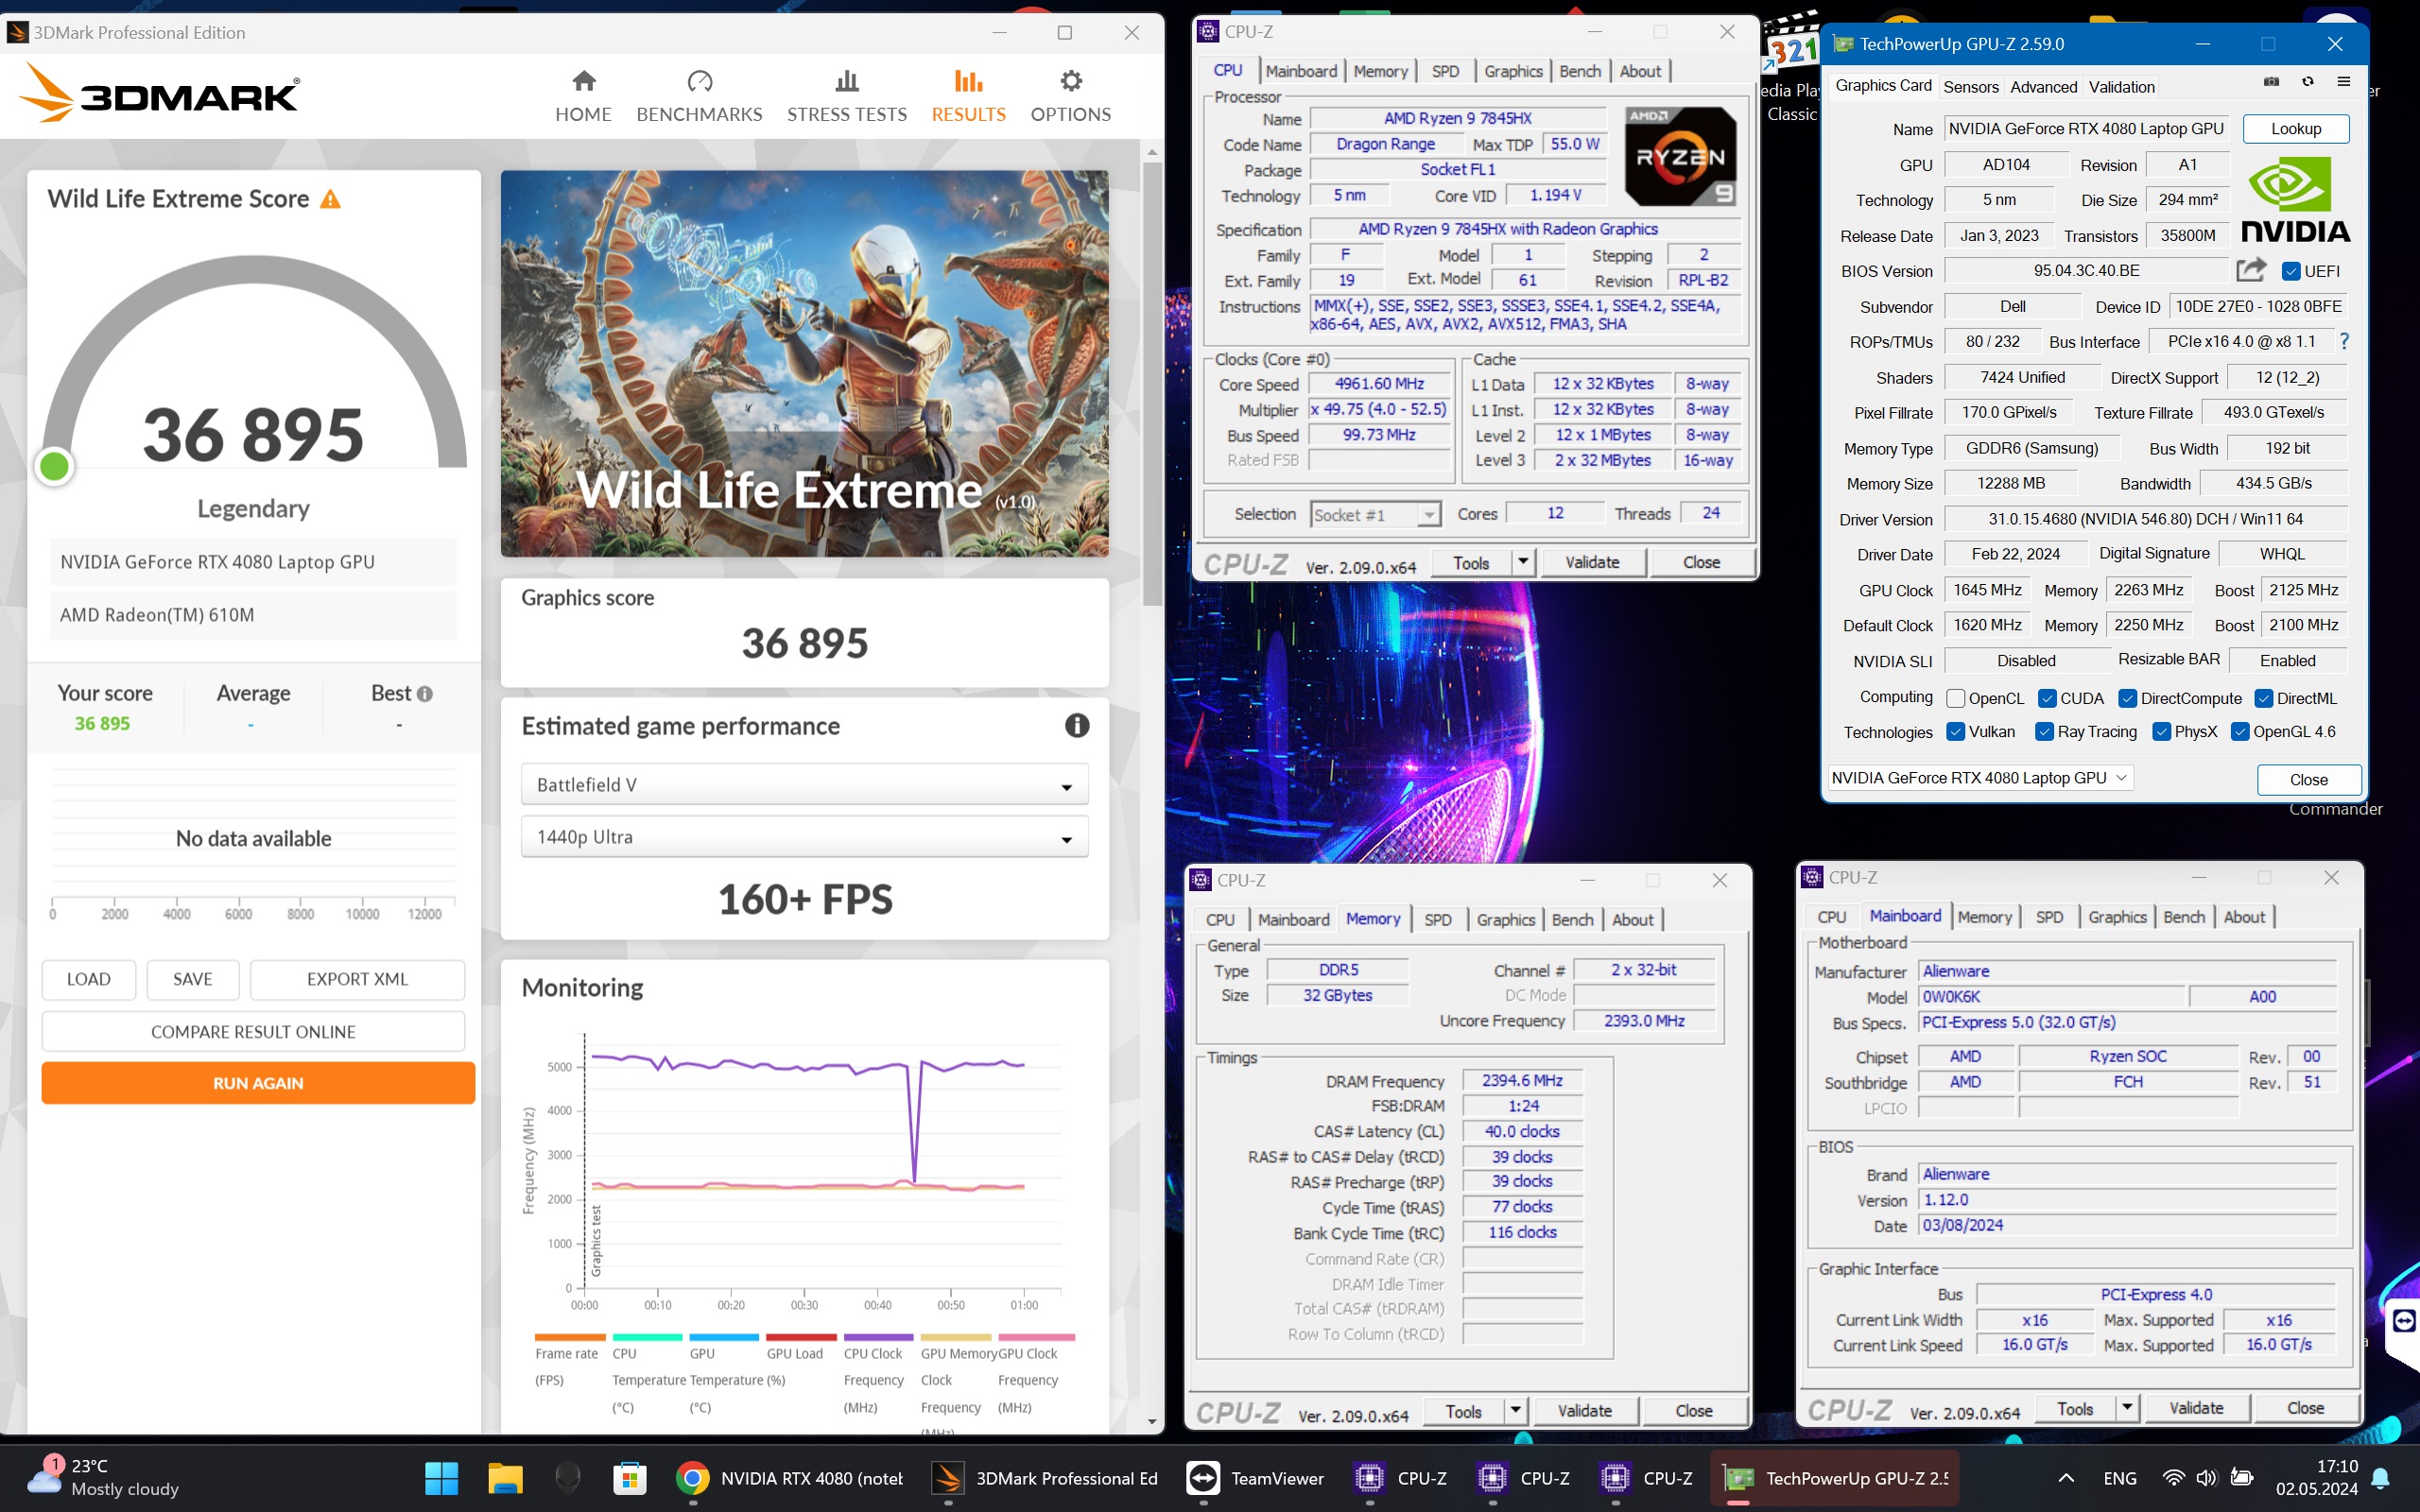Open TeamViewer from the taskbar
Viewport: 2420px width, 1512px height.
click(1255, 1478)
